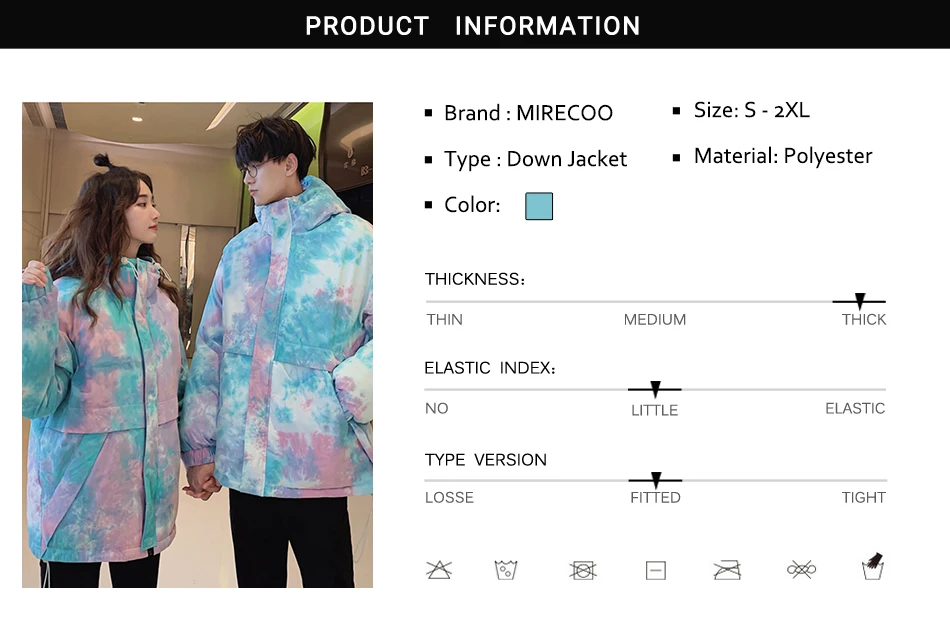Click the Brand : MIRECOO text
This screenshot has width=950, height=630.
(x=528, y=113)
